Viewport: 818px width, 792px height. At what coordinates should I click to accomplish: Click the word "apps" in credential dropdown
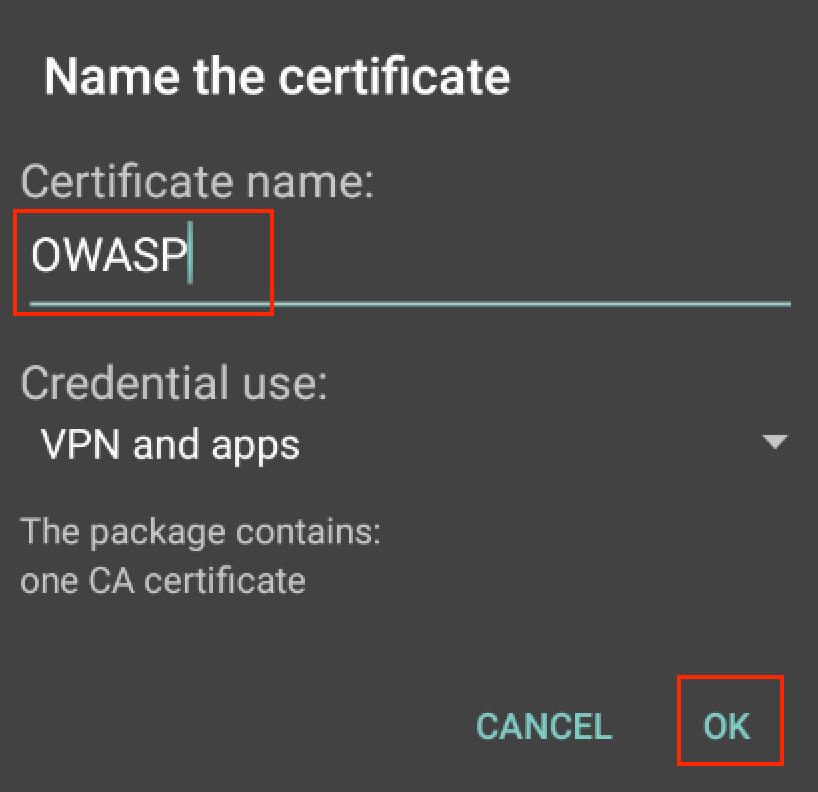coord(257,445)
